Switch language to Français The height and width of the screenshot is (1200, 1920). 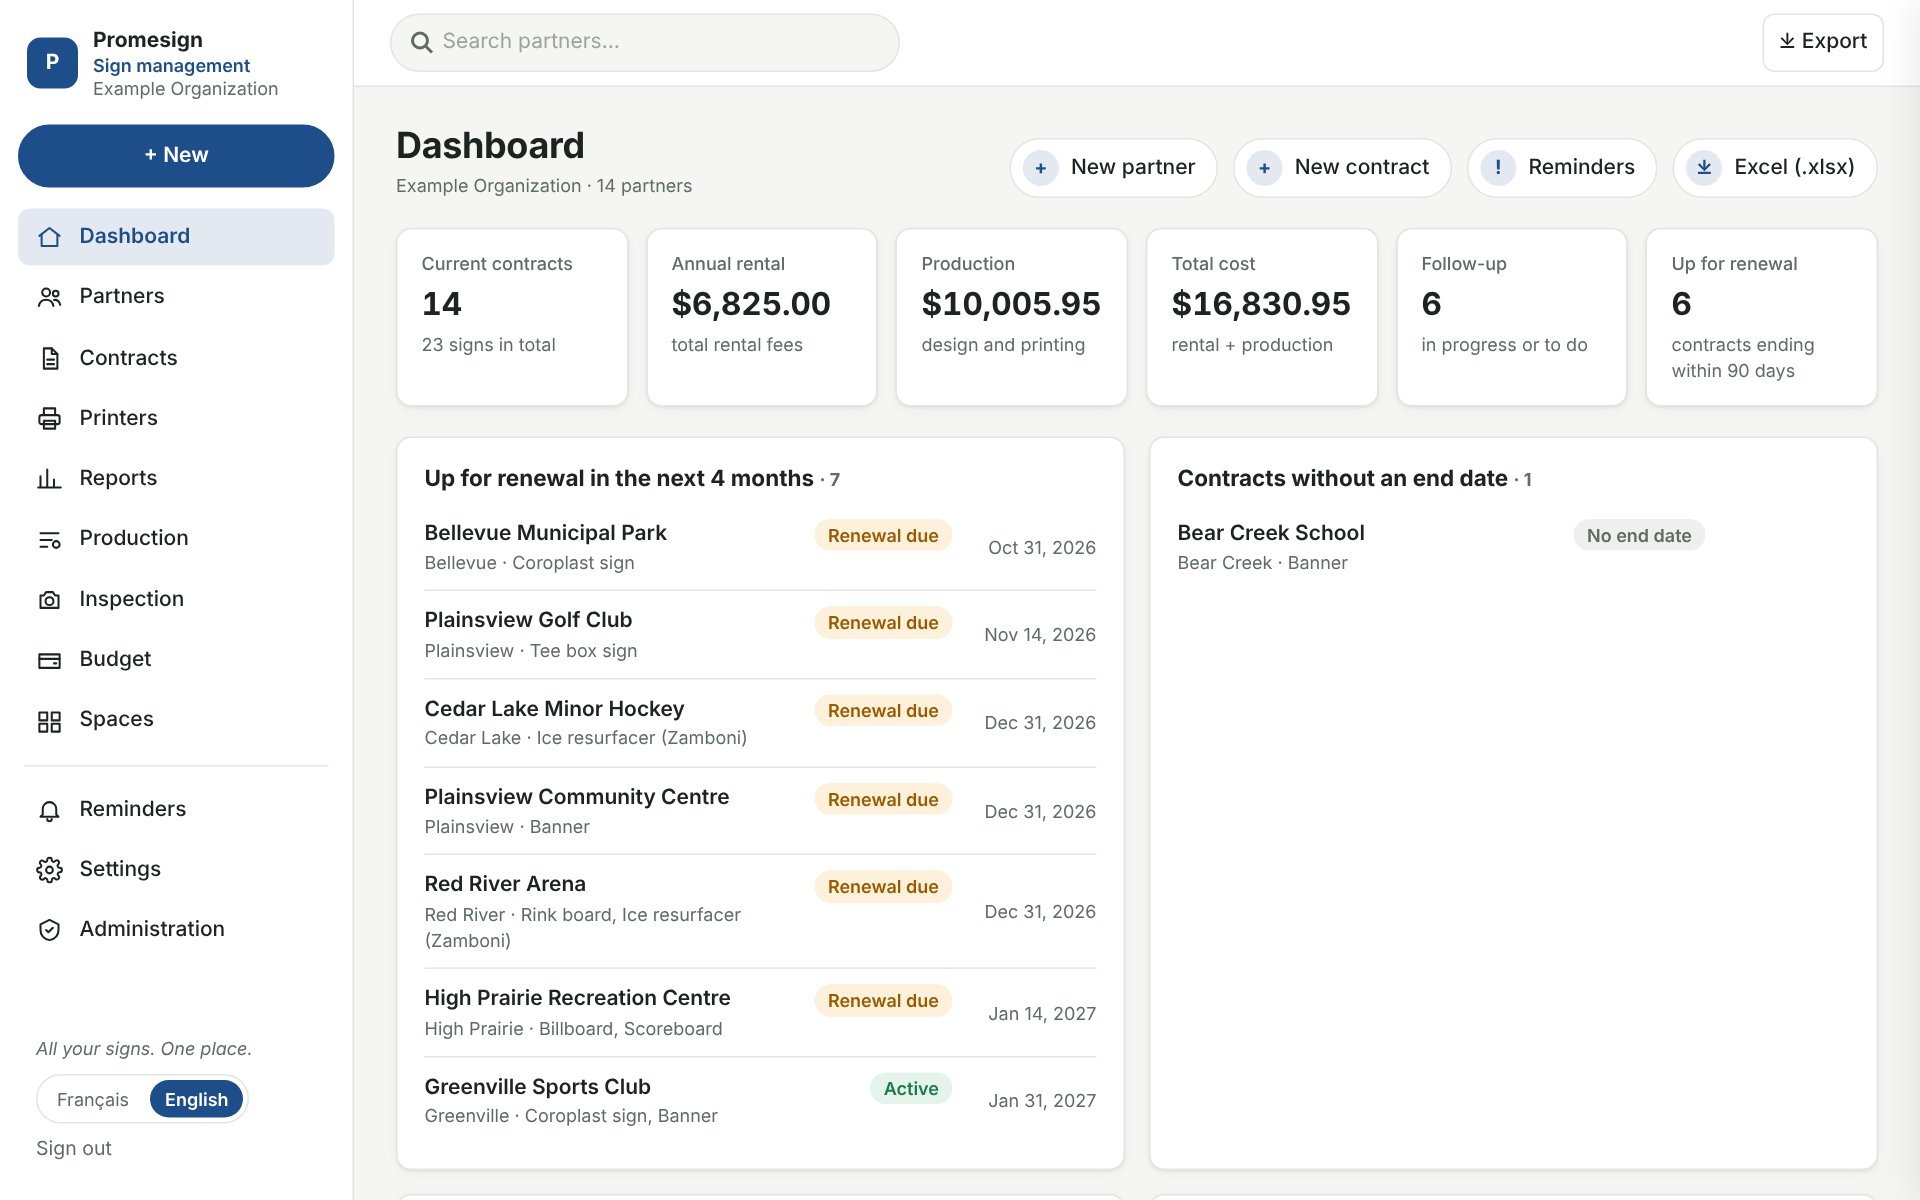[x=93, y=1099]
